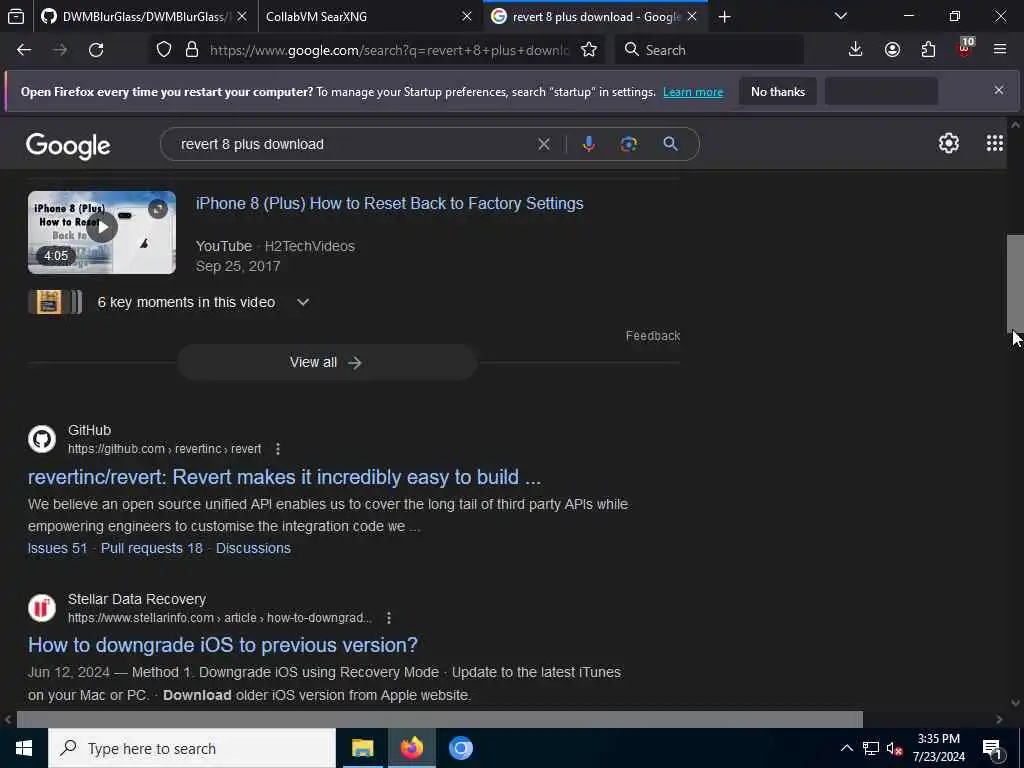
Task: Open How to downgrade iOS result
Action: [x=223, y=645]
